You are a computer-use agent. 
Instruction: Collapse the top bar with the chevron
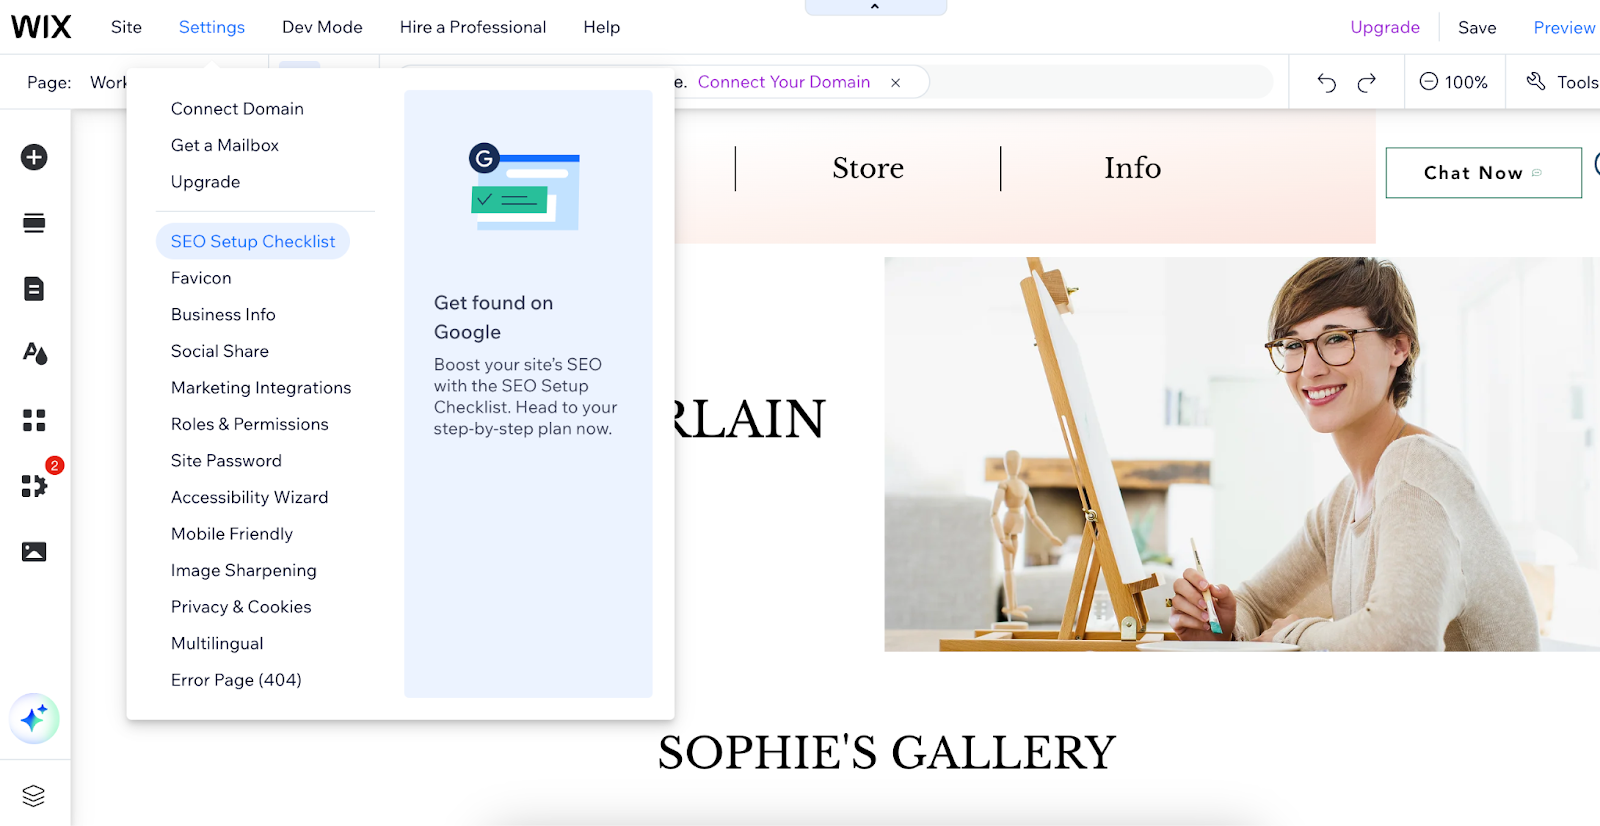click(875, 7)
